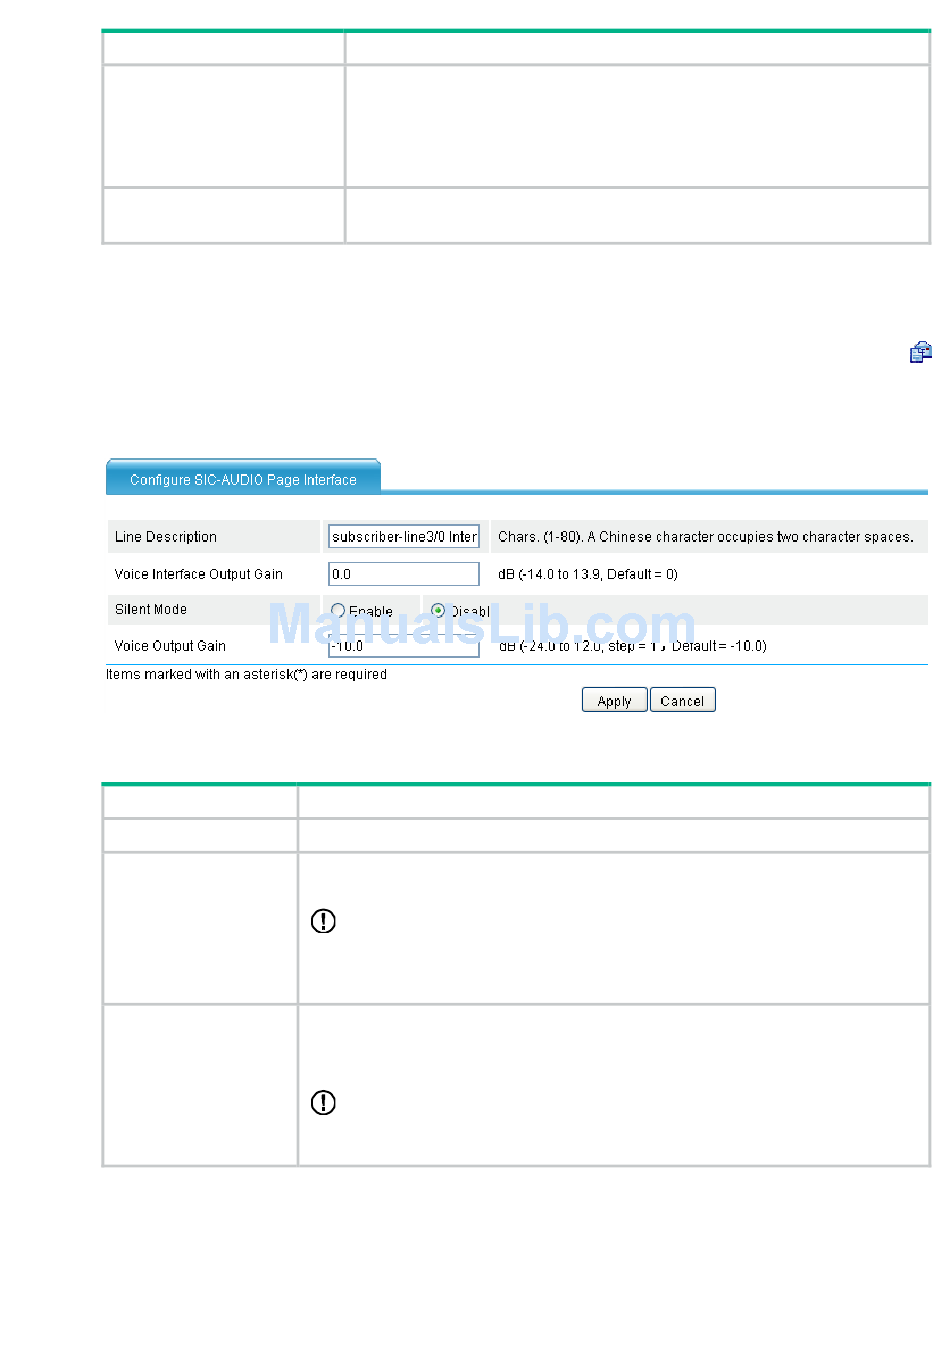Click the -24.0 to 12.0 dB range hint
This screenshot has width=950, height=1356.
(632, 646)
